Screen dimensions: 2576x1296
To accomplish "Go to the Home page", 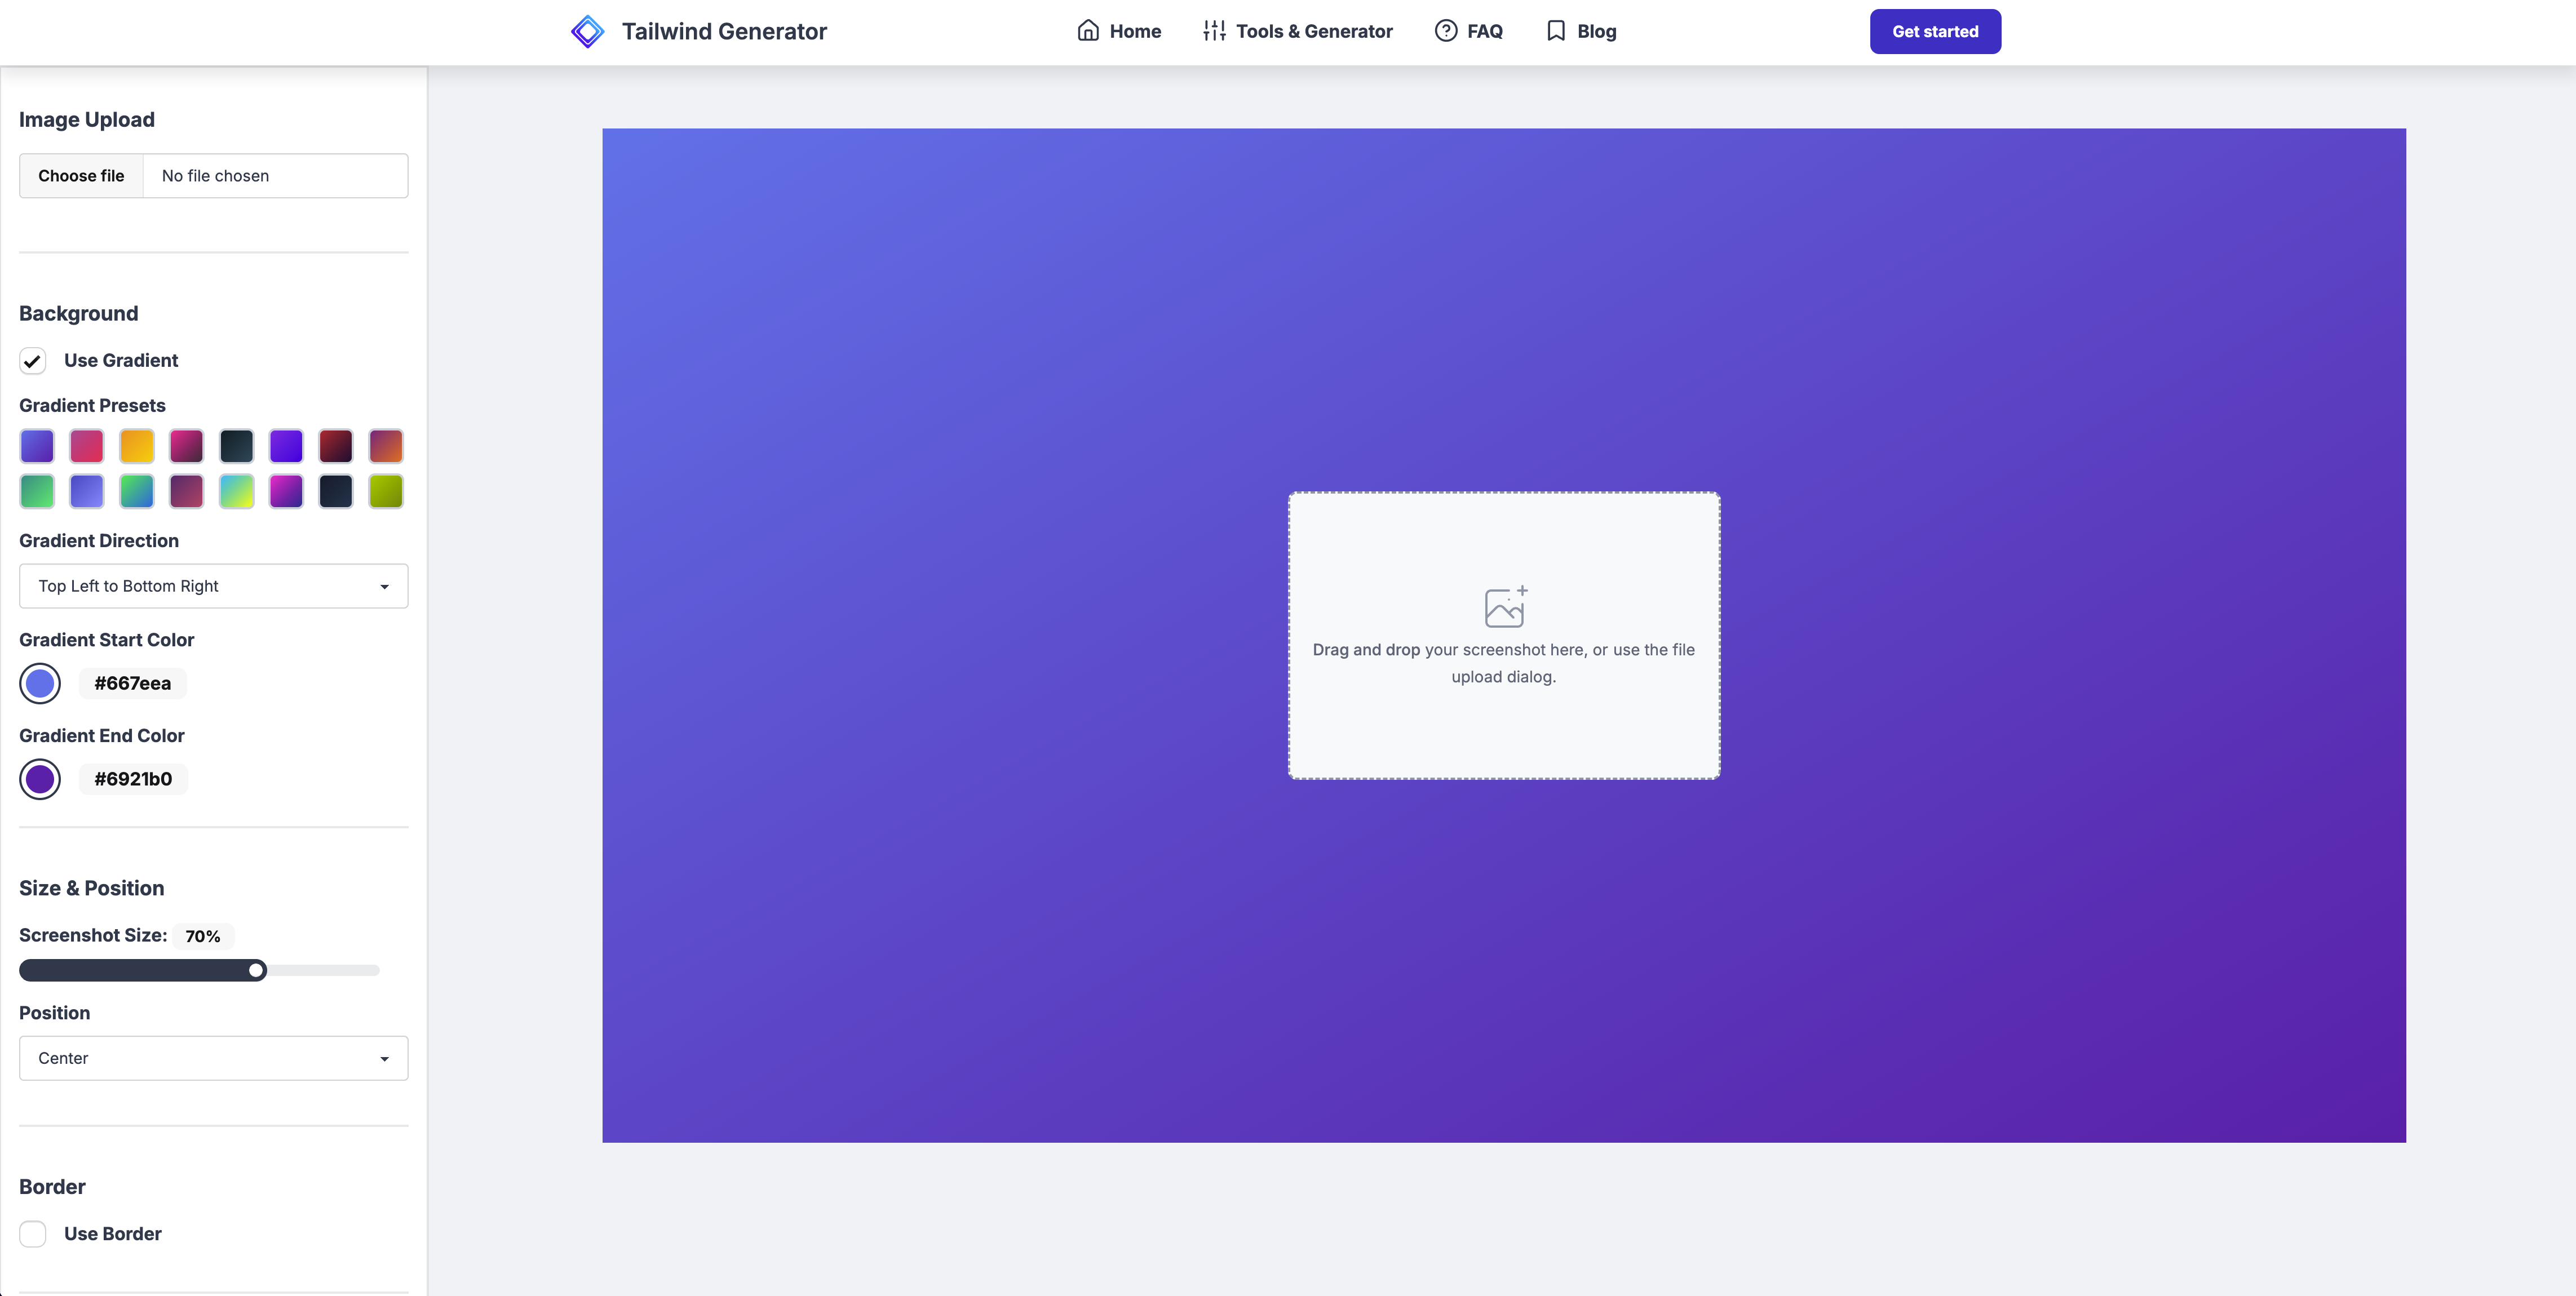I will (1119, 31).
